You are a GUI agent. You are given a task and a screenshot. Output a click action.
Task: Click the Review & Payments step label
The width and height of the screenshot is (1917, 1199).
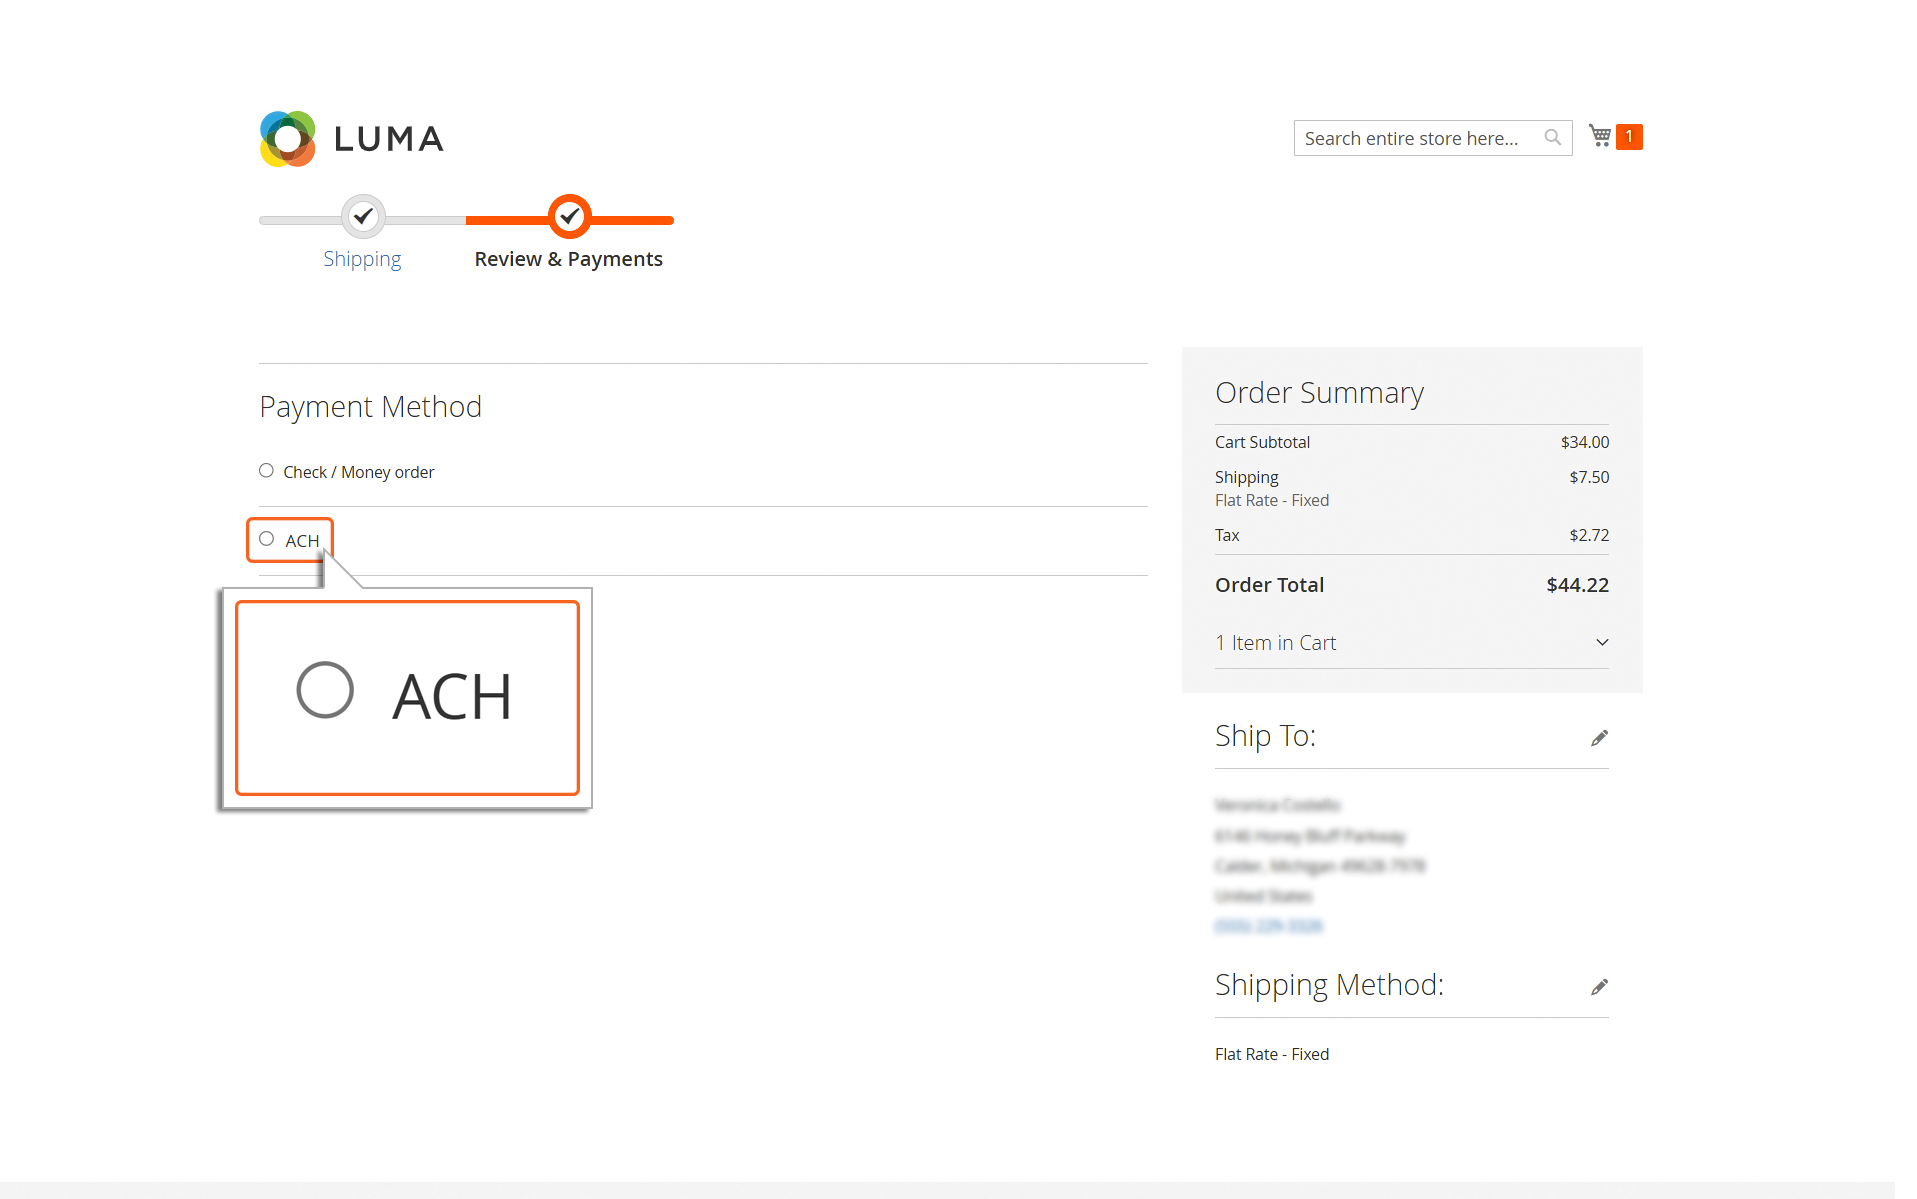pyautogui.click(x=568, y=259)
